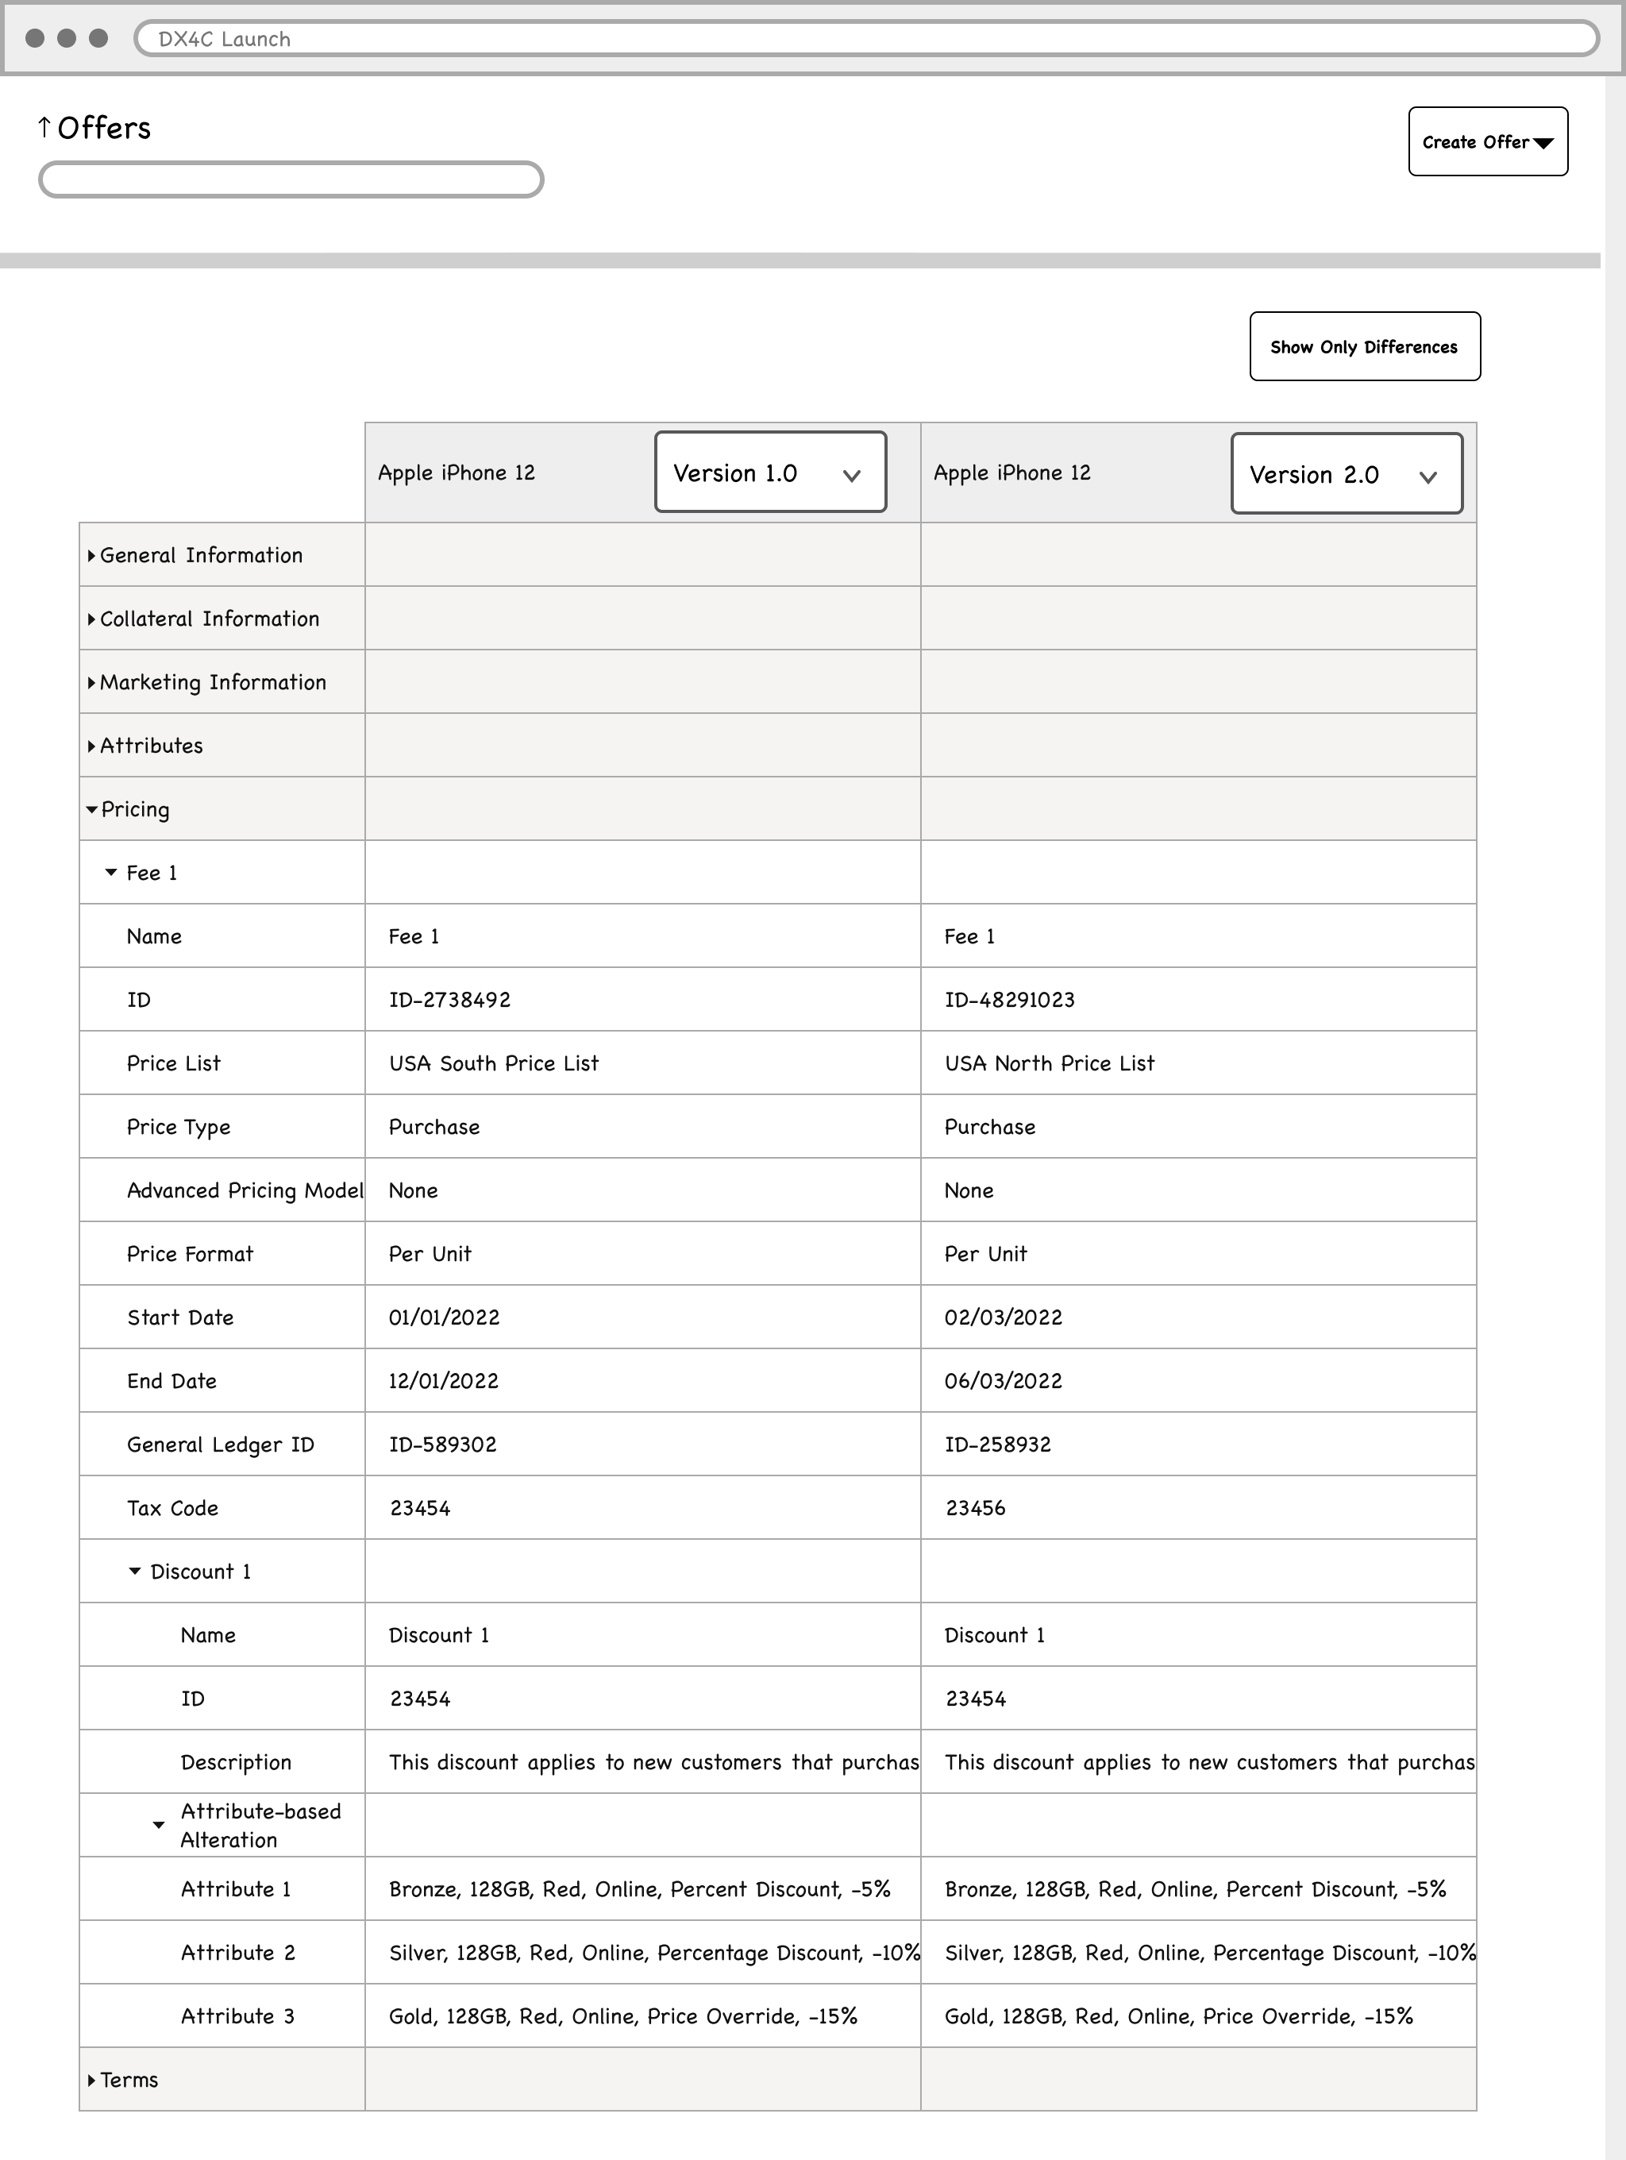Click the up arrow beside Offers
Screen dimensions: 1626x2160
[44, 127]
